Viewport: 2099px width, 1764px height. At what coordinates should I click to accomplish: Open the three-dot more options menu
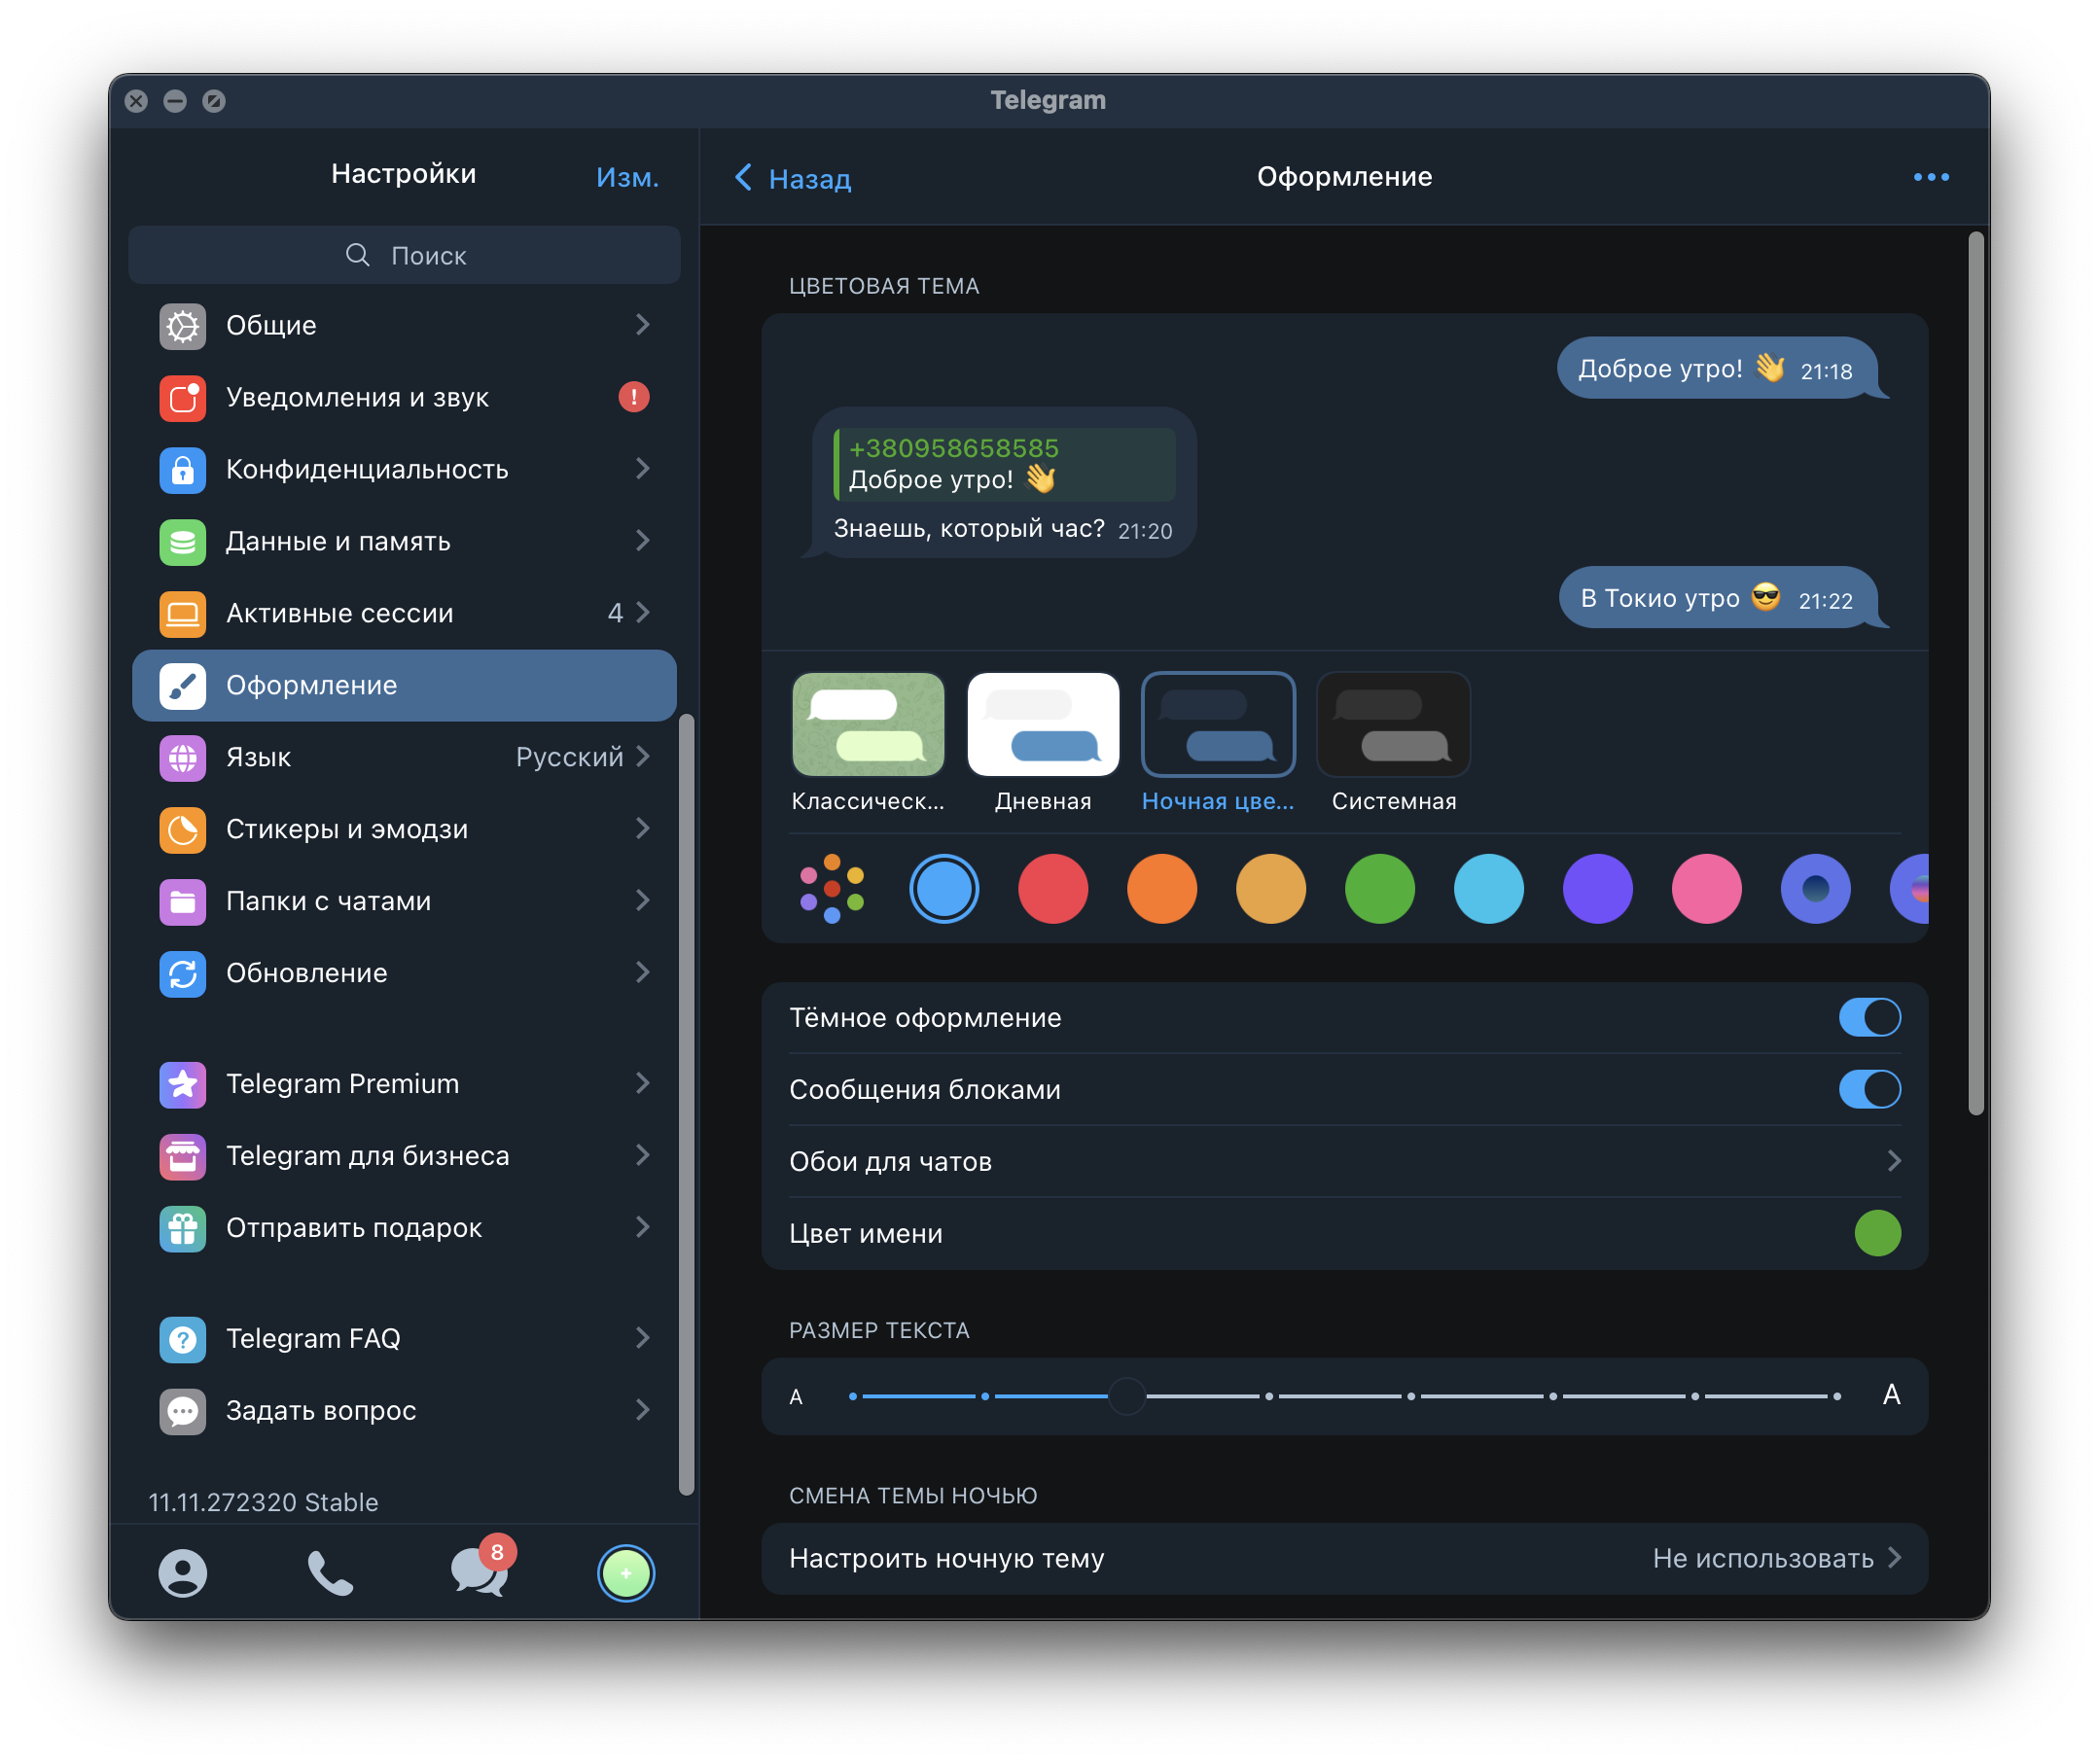(x=1931, y=177)
